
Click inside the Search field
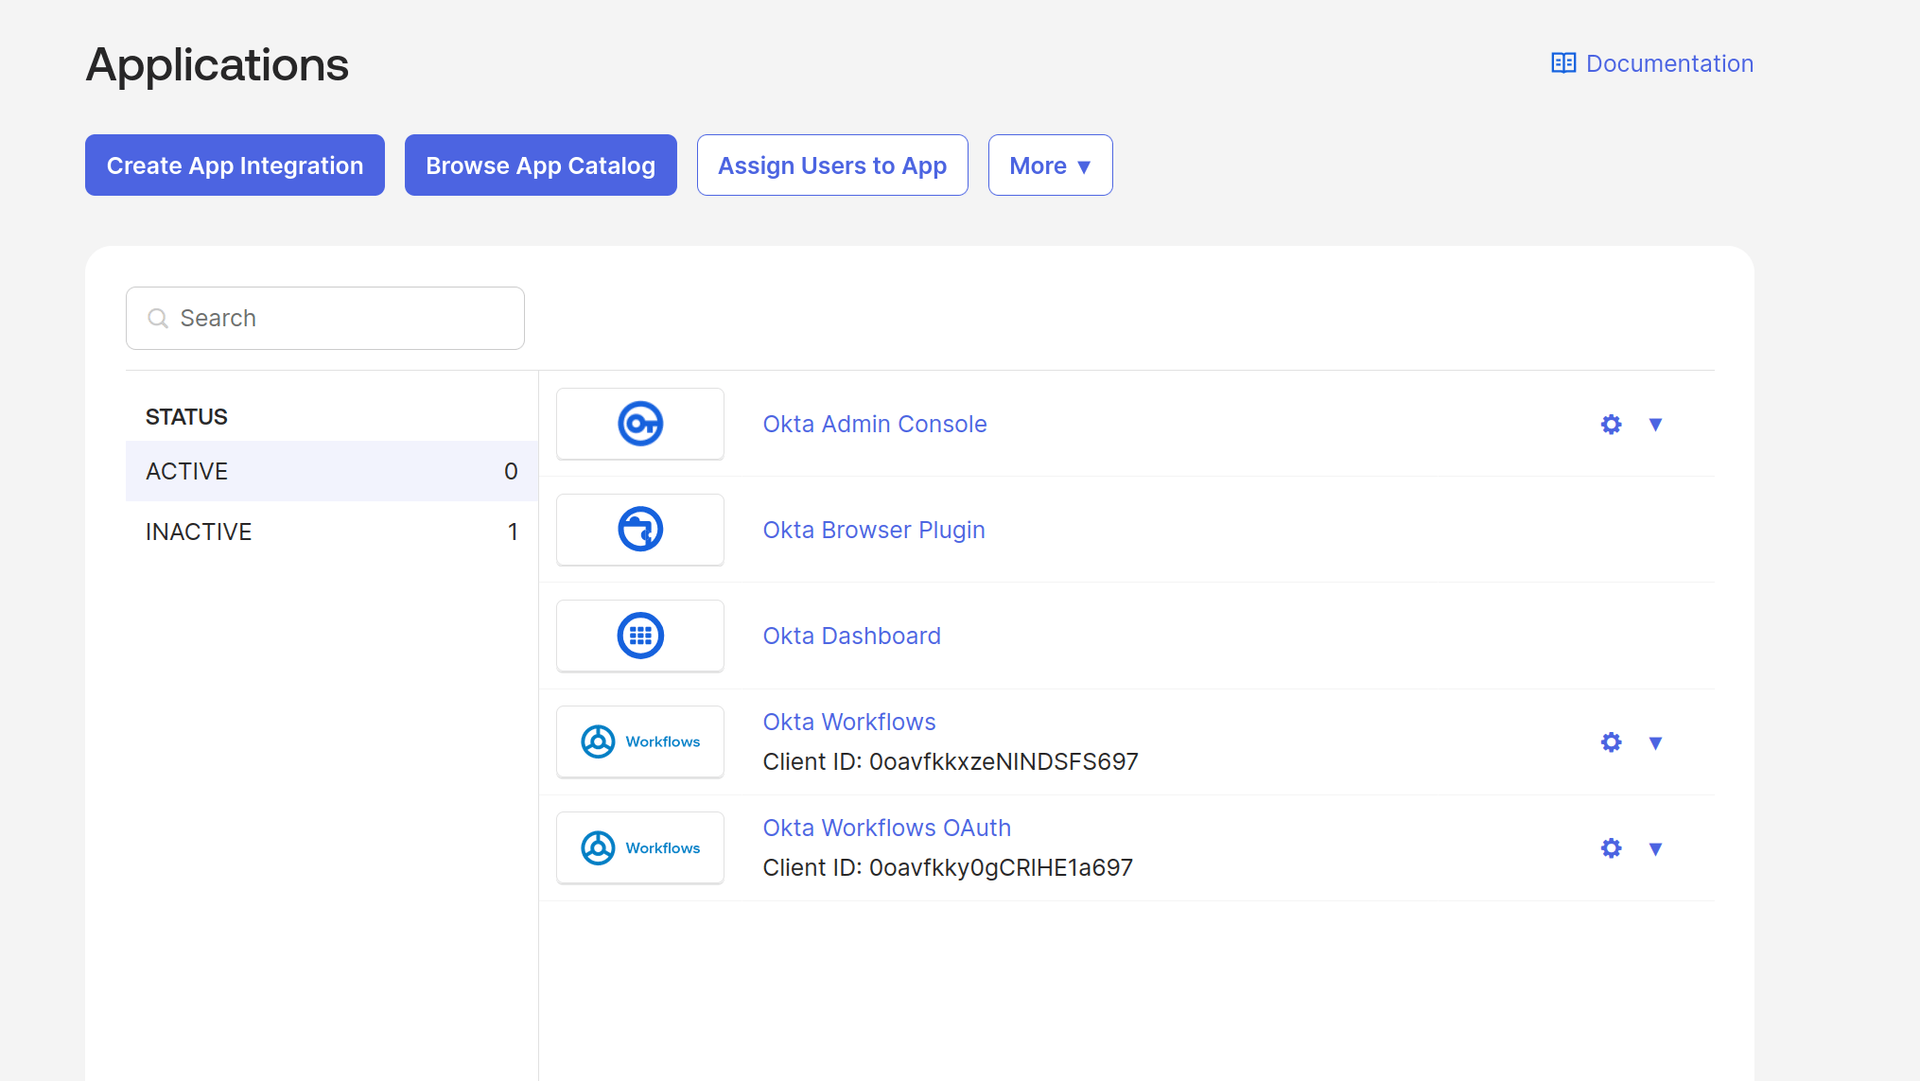324,317
